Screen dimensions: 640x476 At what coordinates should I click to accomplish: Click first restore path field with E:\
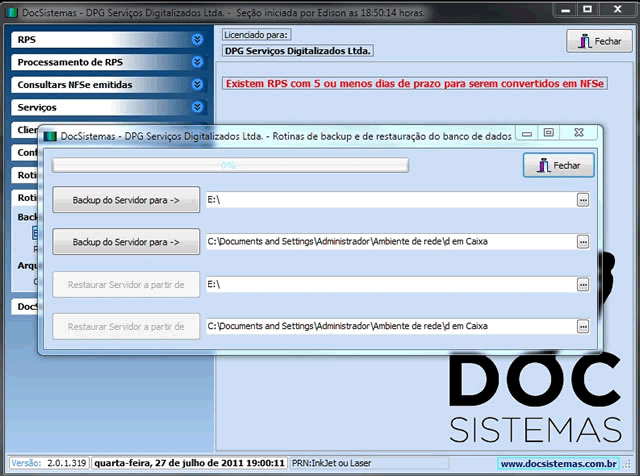391,284
